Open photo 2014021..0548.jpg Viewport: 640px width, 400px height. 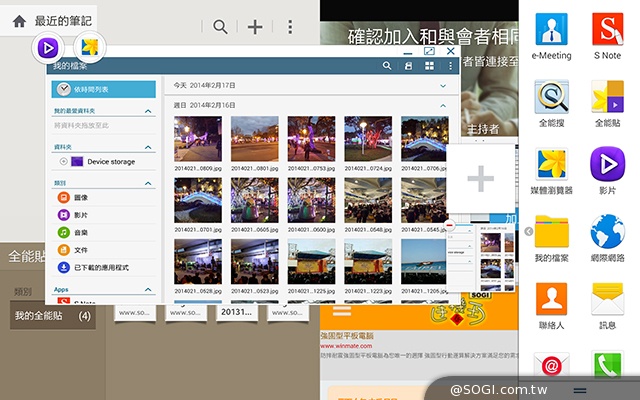coord(368,200)
